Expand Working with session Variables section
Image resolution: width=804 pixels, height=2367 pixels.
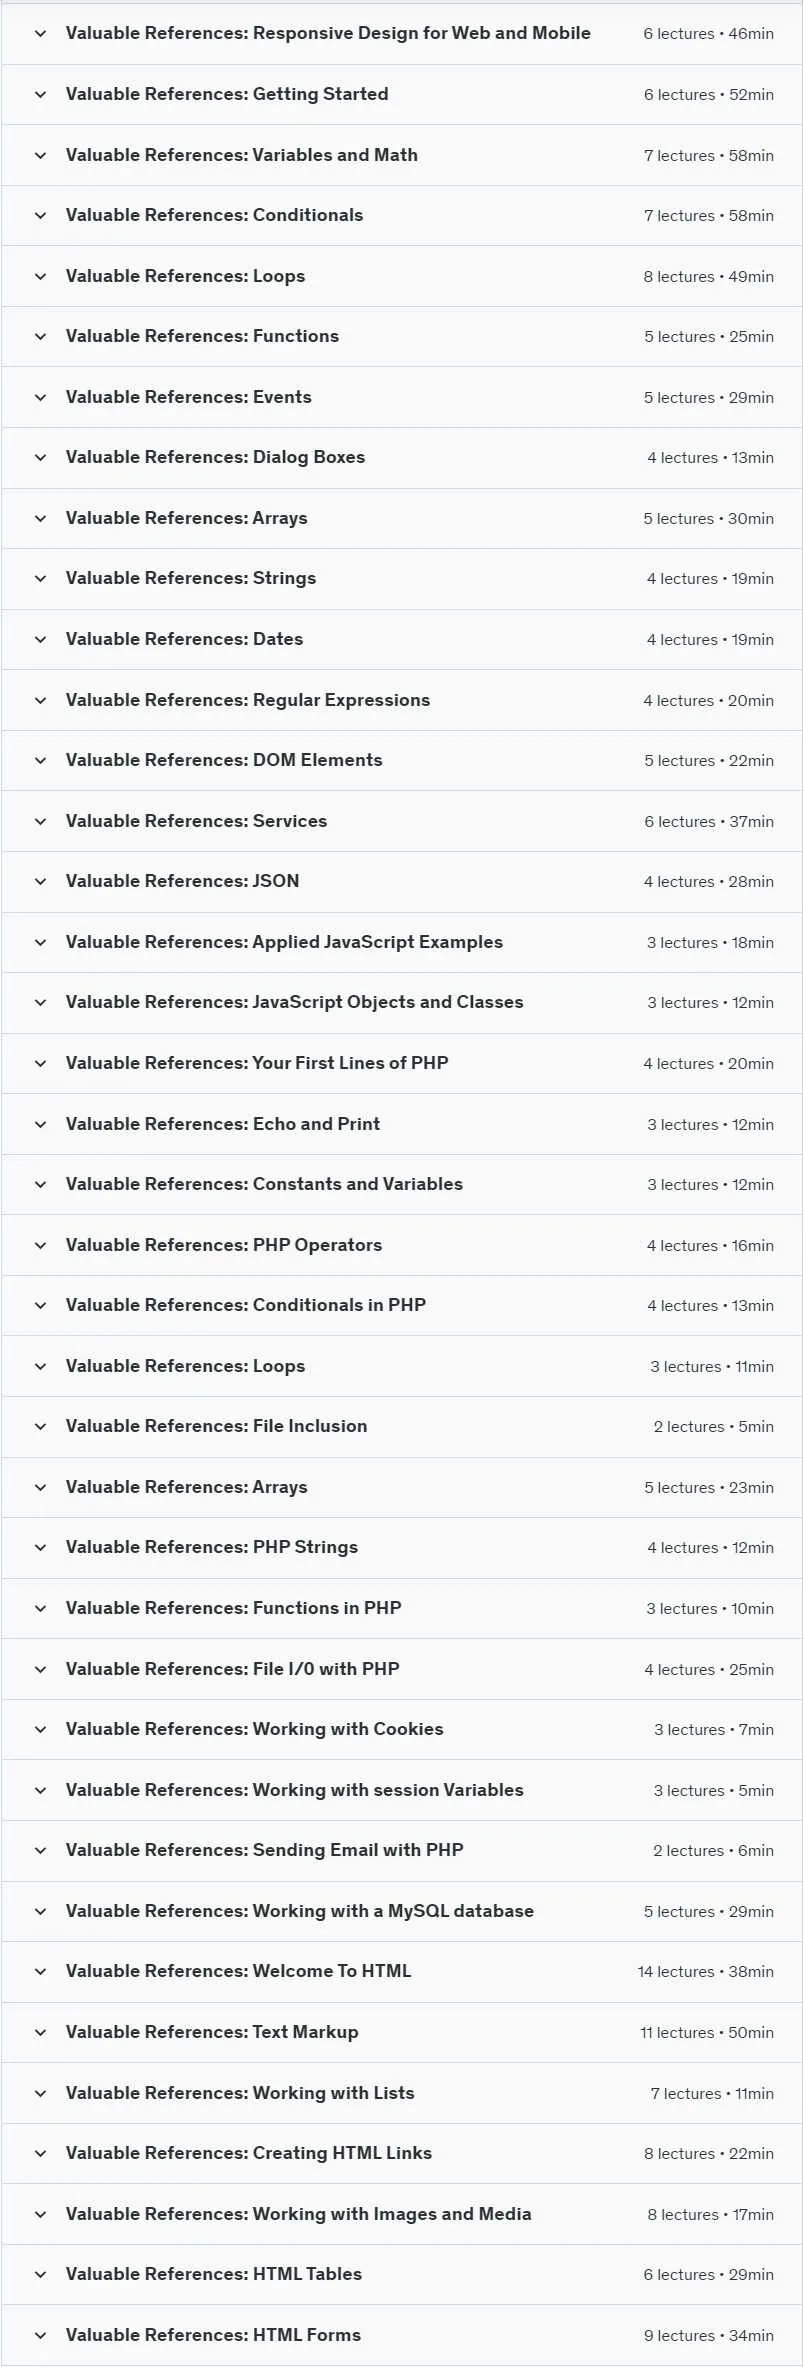pyautogui.click(x=402, y=1790)
